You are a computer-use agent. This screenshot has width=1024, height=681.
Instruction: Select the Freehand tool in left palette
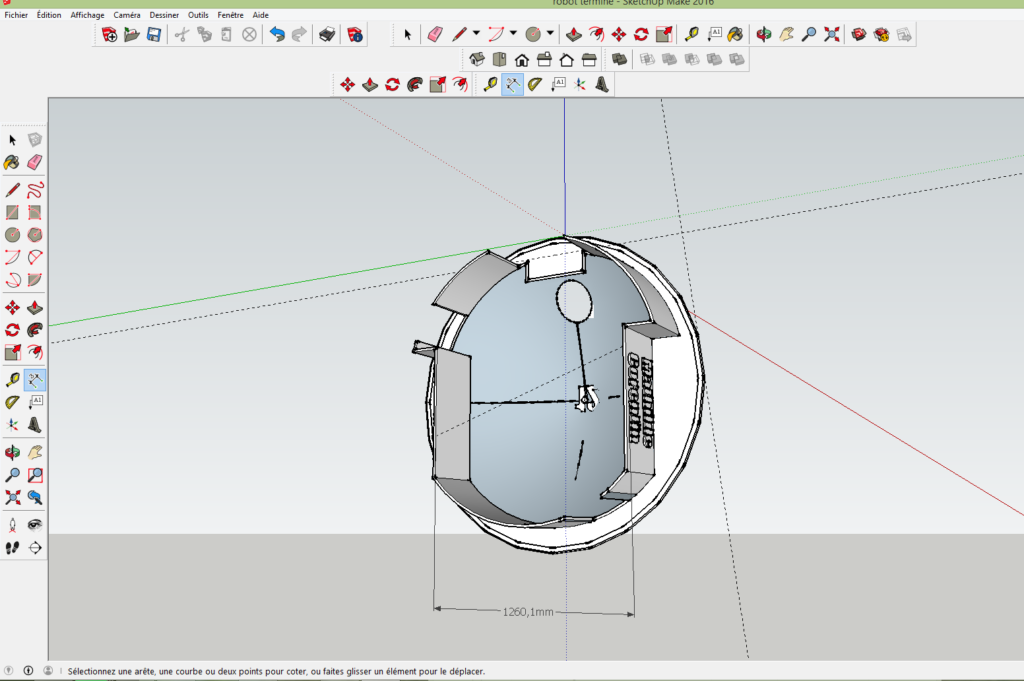click(x=35, y=190)
